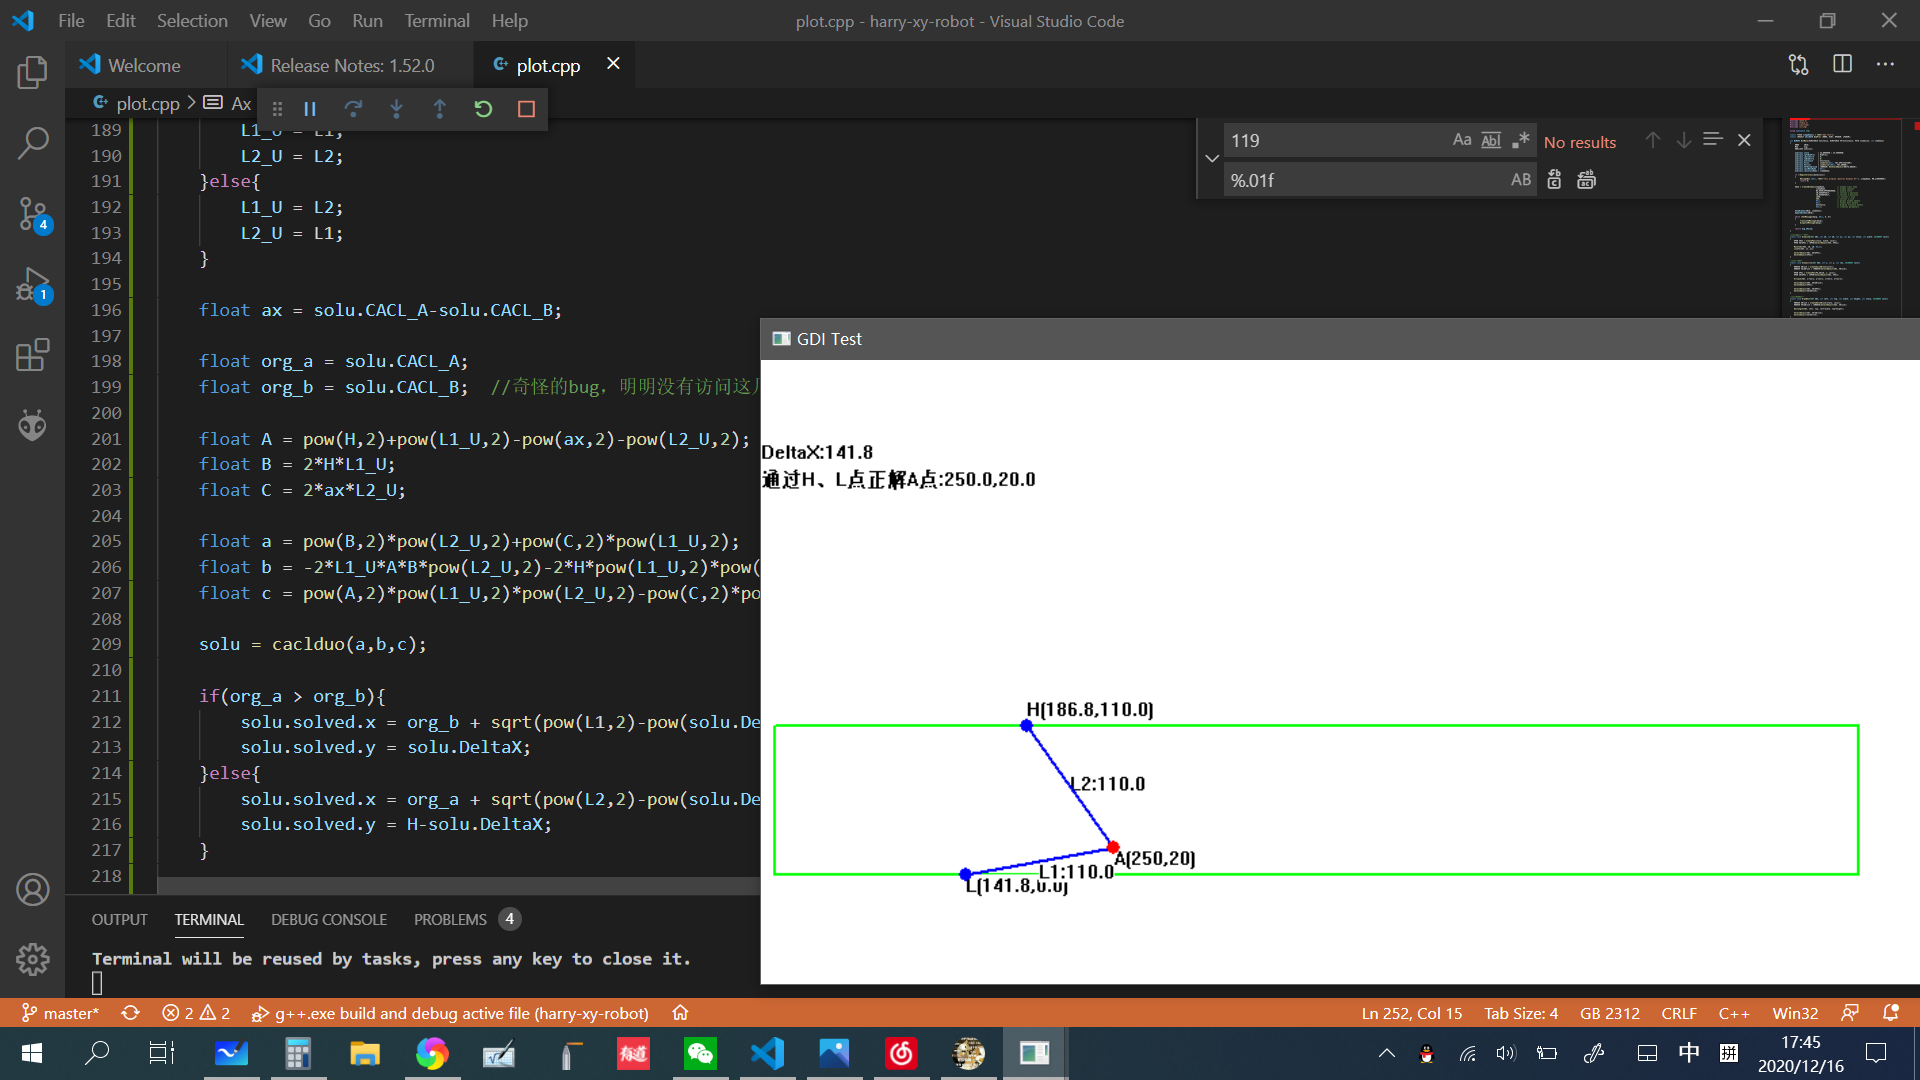Toggle Use Regular Expression in find widget

click(x=1520, y=141)
